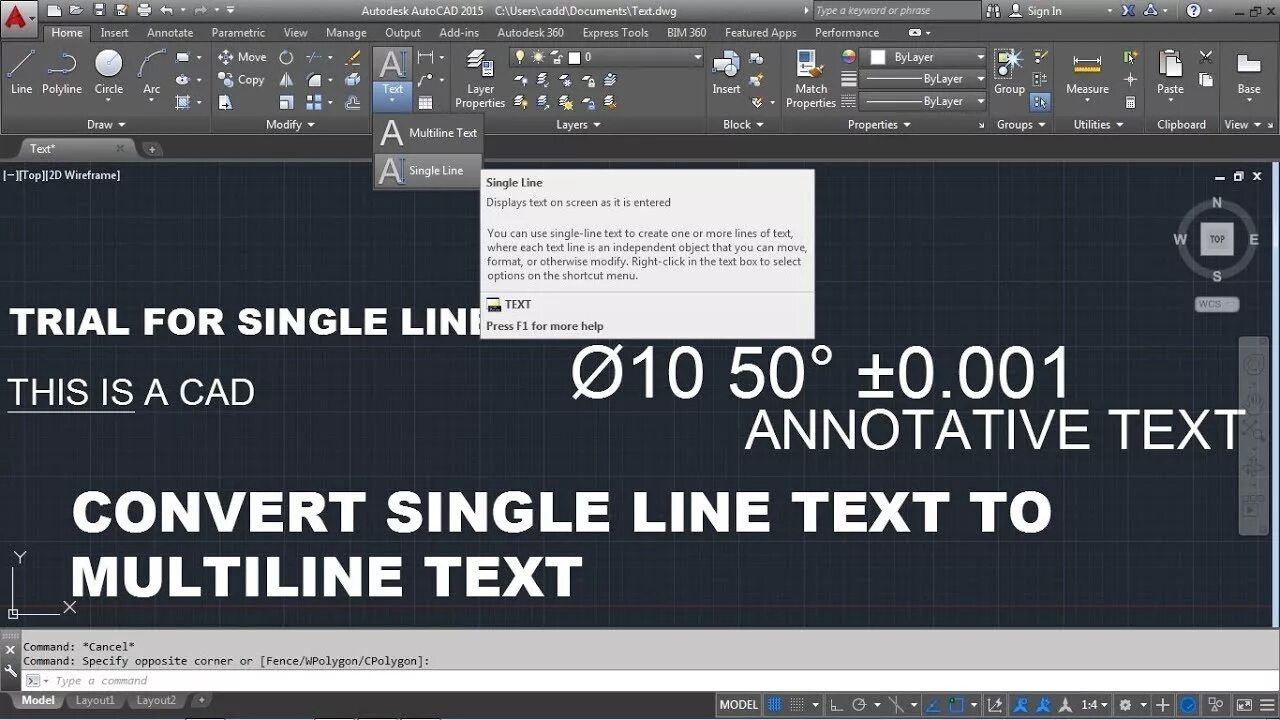The height and width of the screenshot is (720, 1280).
Task: Toggle Ortho mode in status bar
Action: pos(836,705)
